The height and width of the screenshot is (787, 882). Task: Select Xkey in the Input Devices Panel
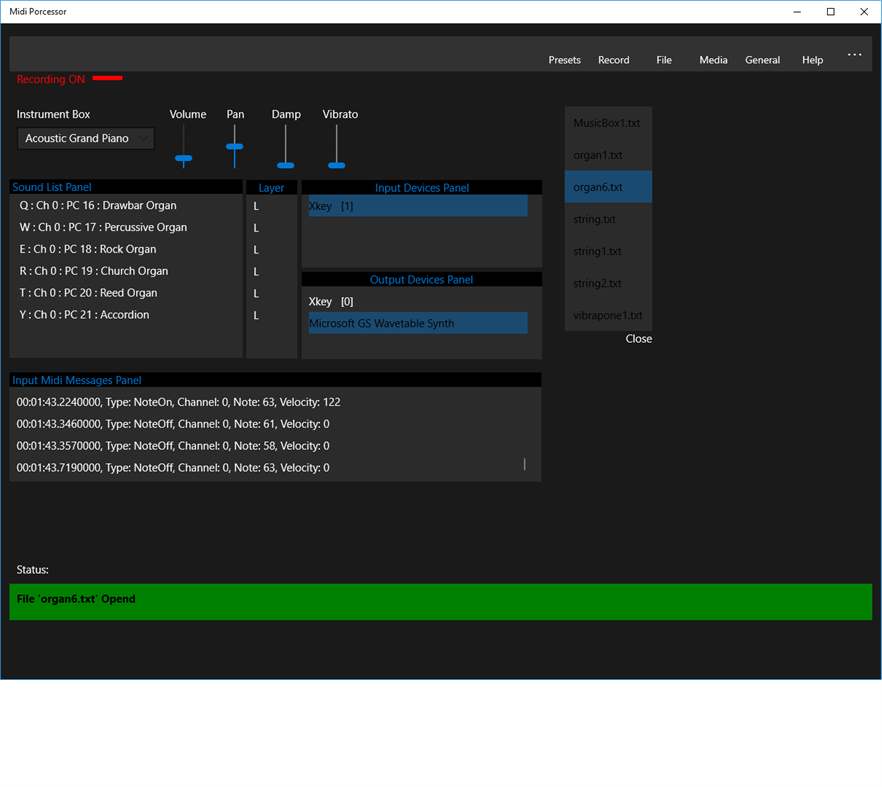pos(418,205)
